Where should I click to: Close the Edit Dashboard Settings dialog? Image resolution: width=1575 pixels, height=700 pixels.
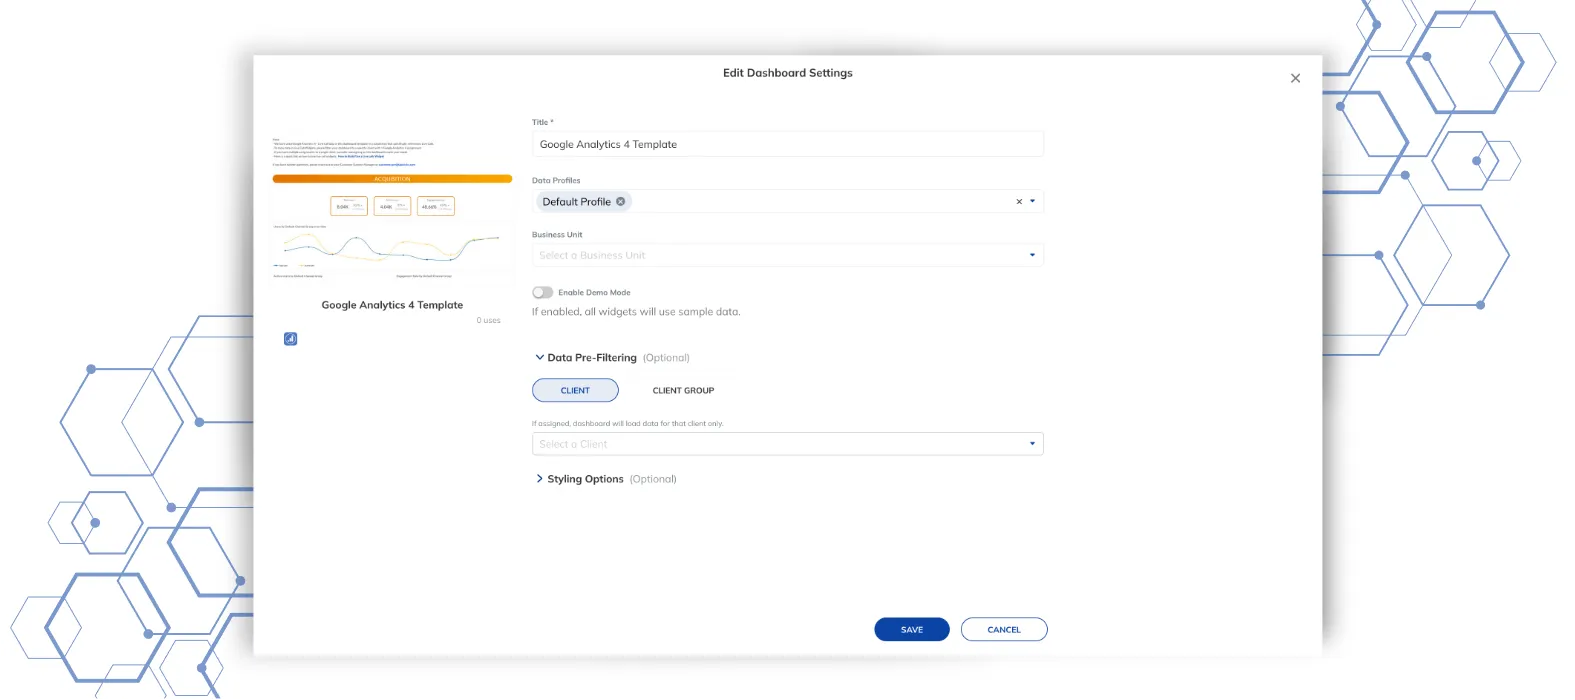[x=1295, y=78]
